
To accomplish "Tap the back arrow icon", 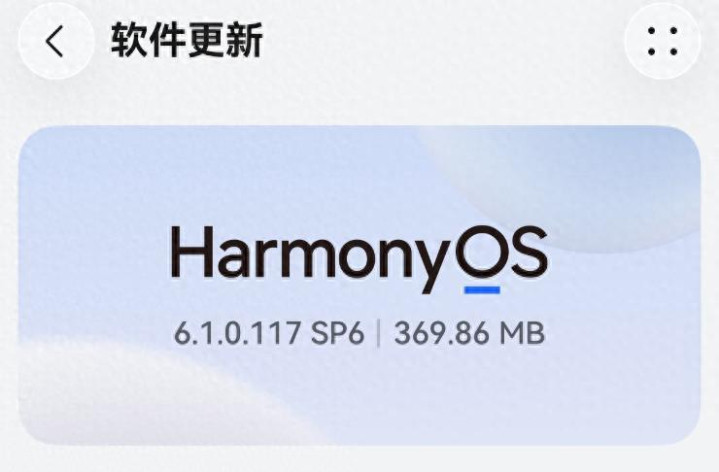I will 56,41.
